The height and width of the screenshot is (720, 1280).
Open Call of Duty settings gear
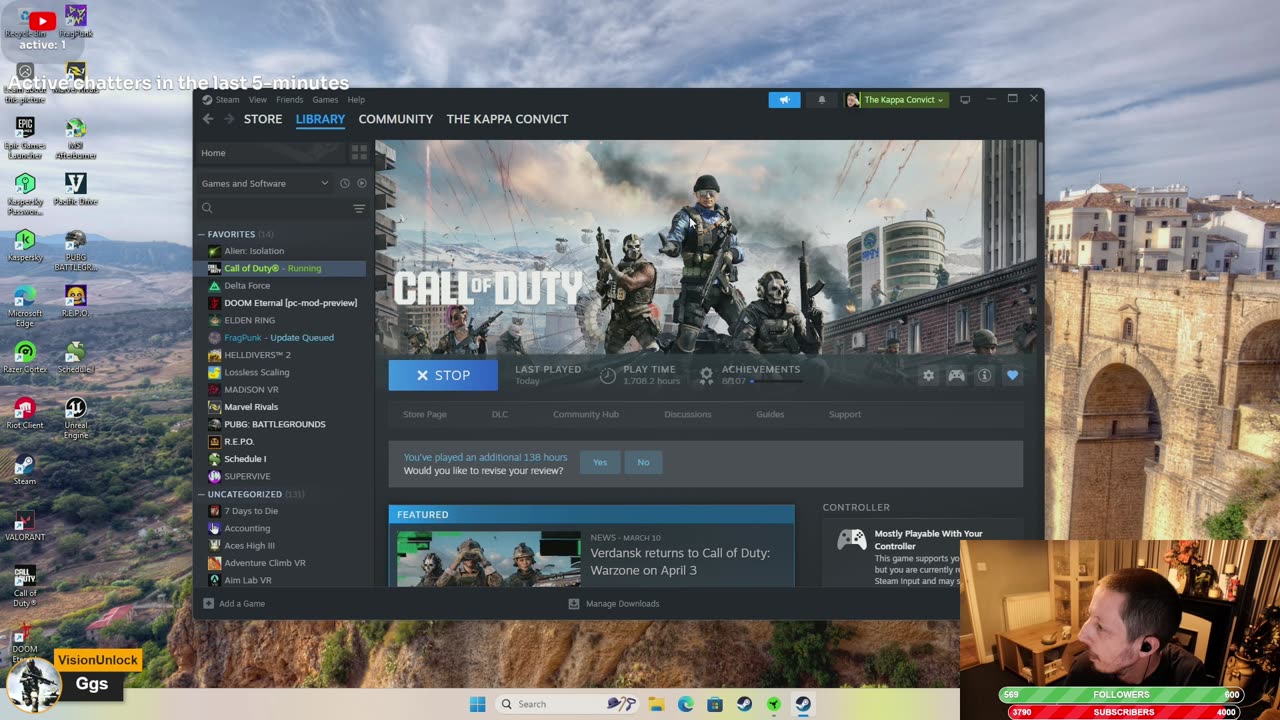[x=928, y=375]
